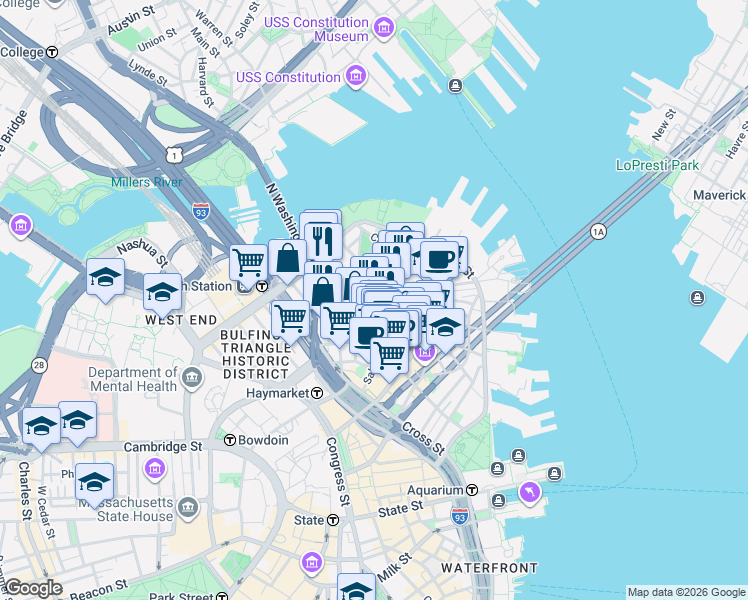Click the I-93 shield near State St
This screenshot has width=748, height=600.
[x=459, y=517]
